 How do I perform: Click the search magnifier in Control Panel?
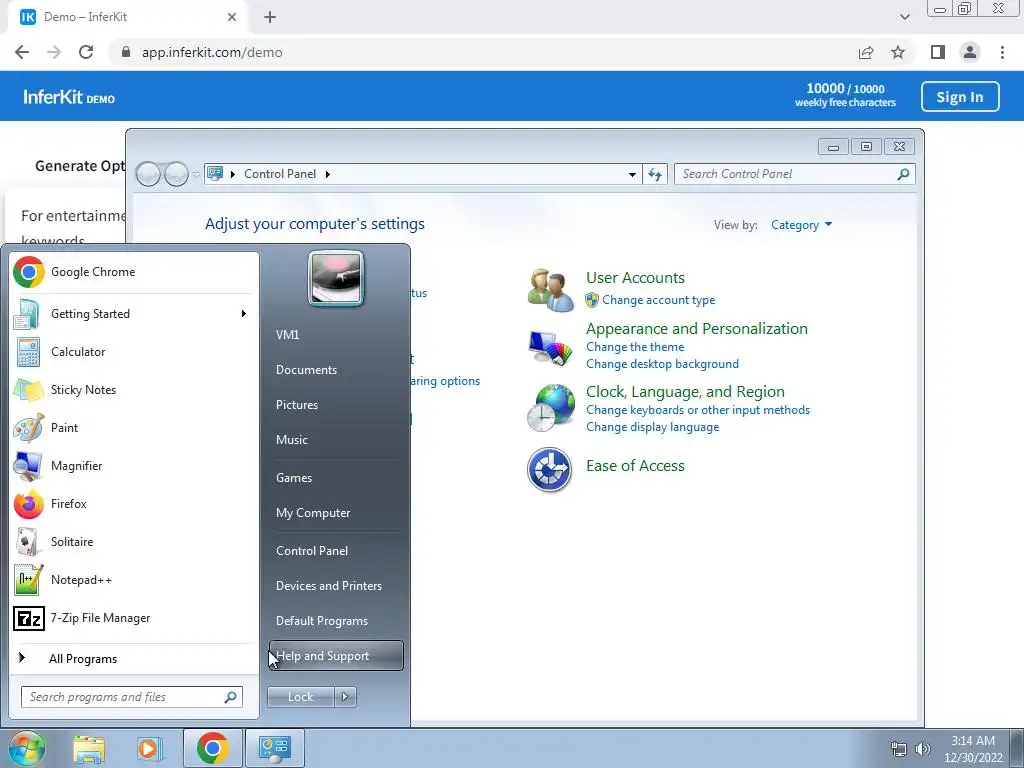pos(903,174)
